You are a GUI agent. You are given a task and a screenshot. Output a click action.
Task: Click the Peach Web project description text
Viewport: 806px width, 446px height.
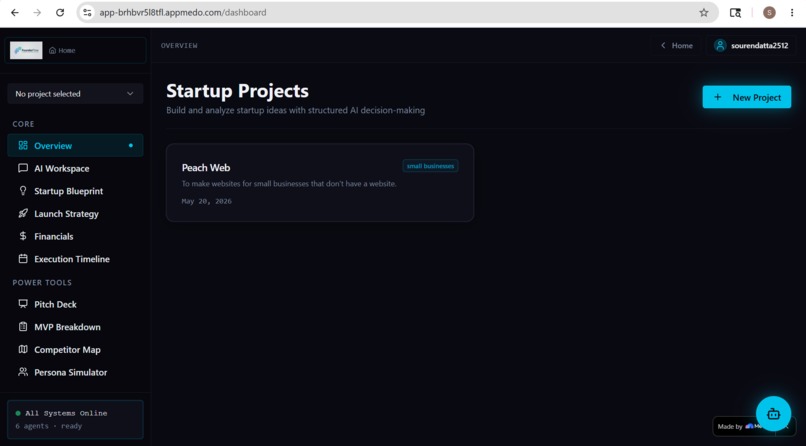[x=289, y=184]
